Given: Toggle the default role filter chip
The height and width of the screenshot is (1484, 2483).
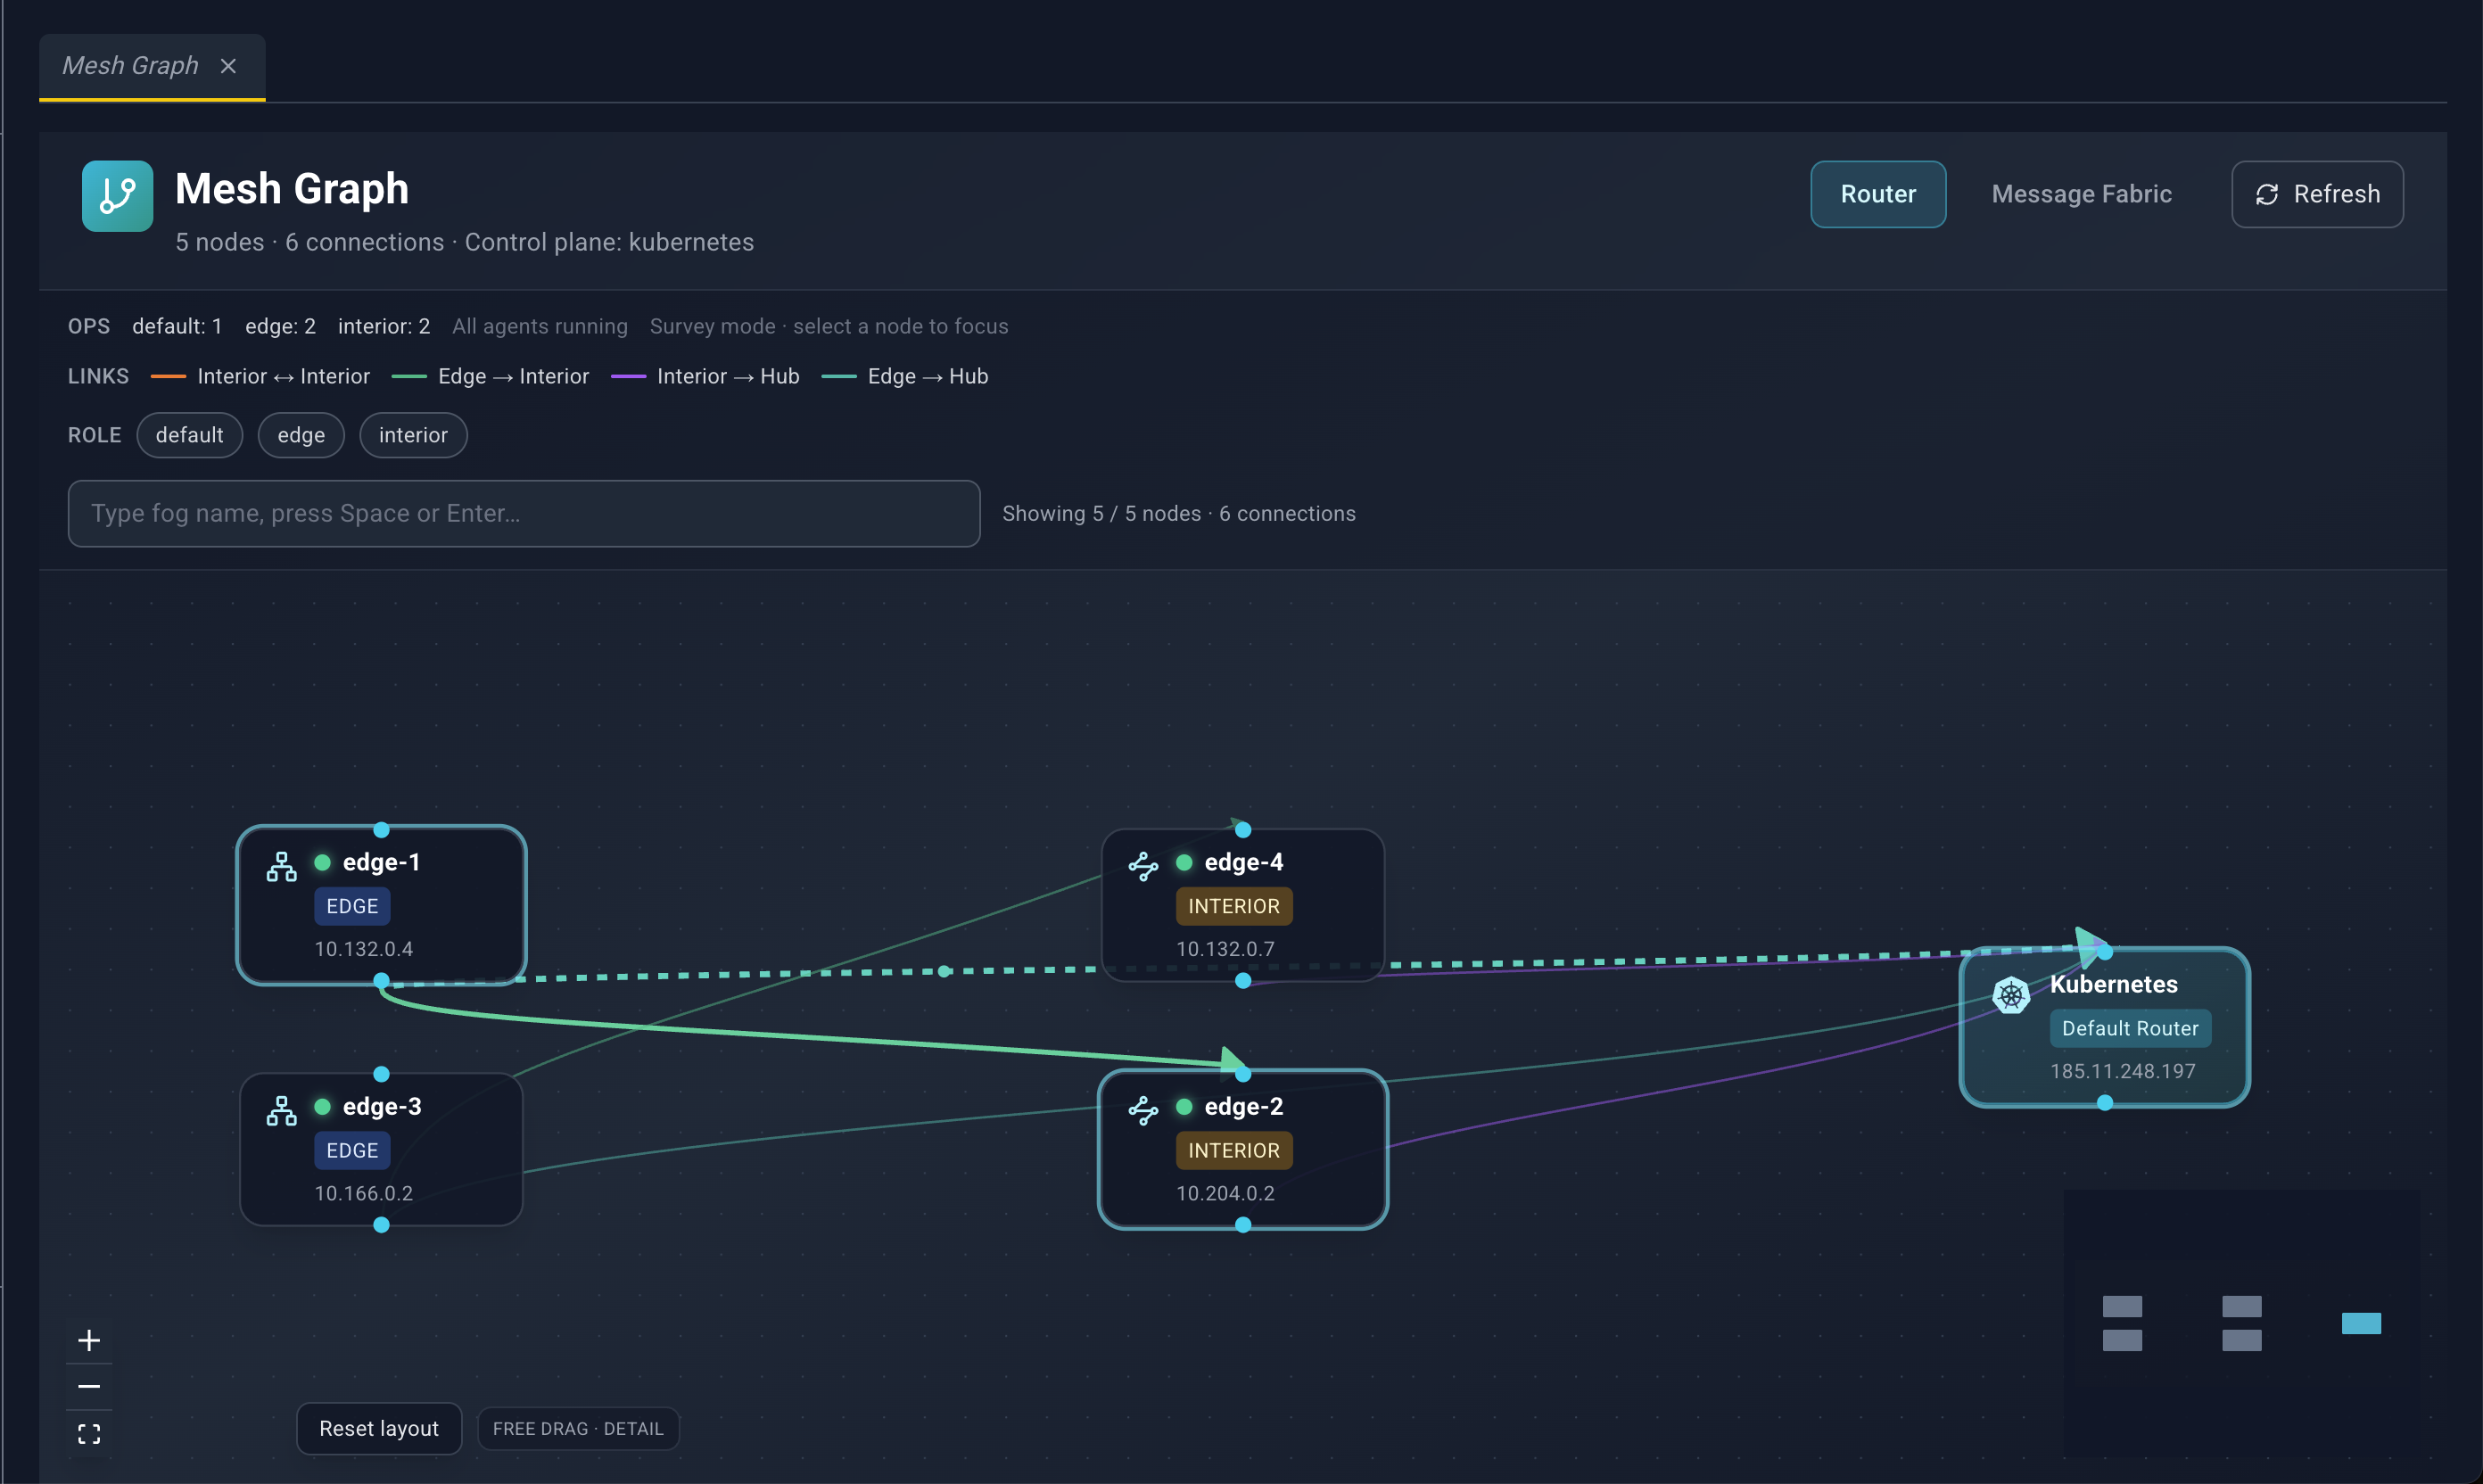Looking at the screenshot, I should 189,435.
